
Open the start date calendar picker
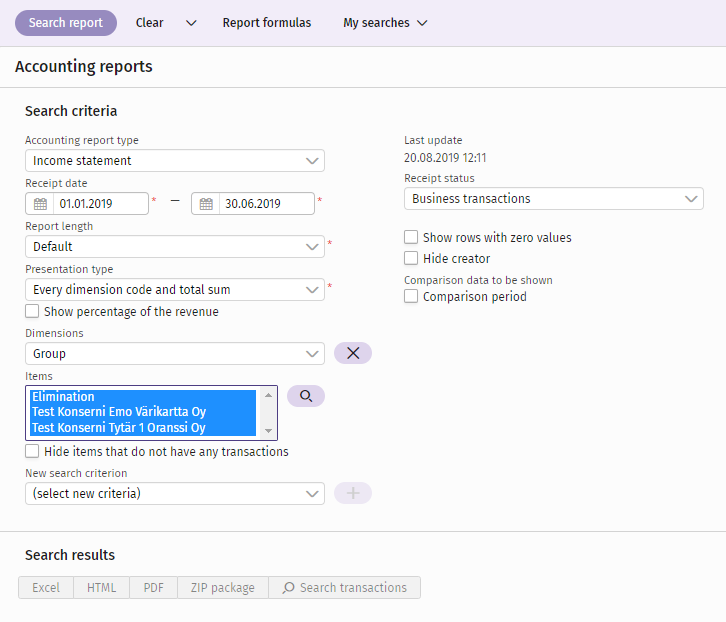[x=40, y=204]
